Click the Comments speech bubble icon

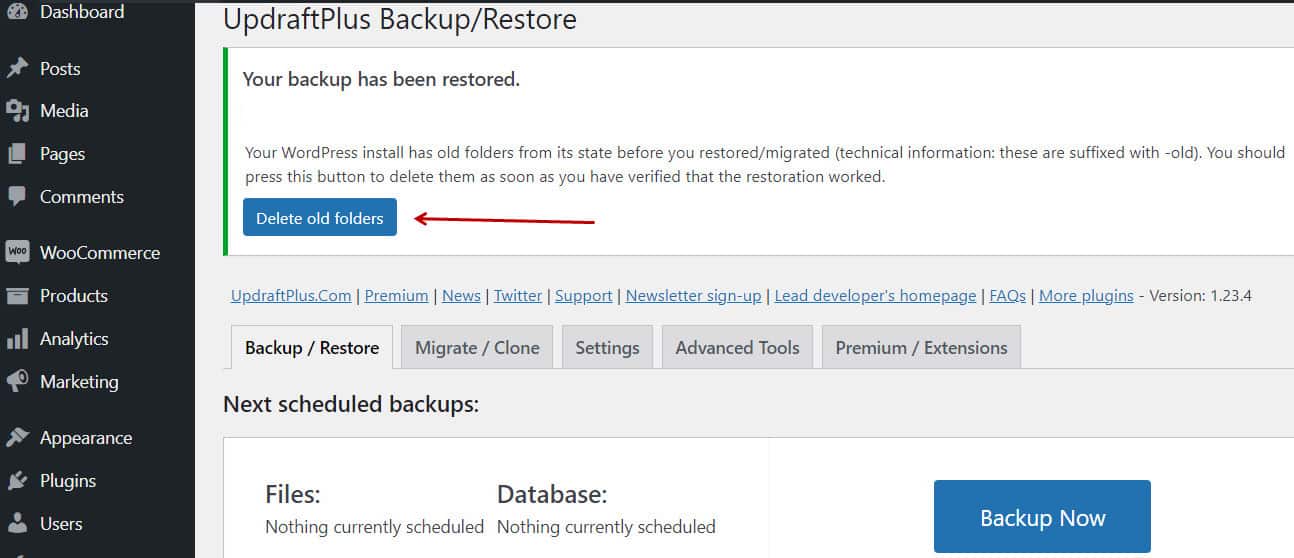17,196
